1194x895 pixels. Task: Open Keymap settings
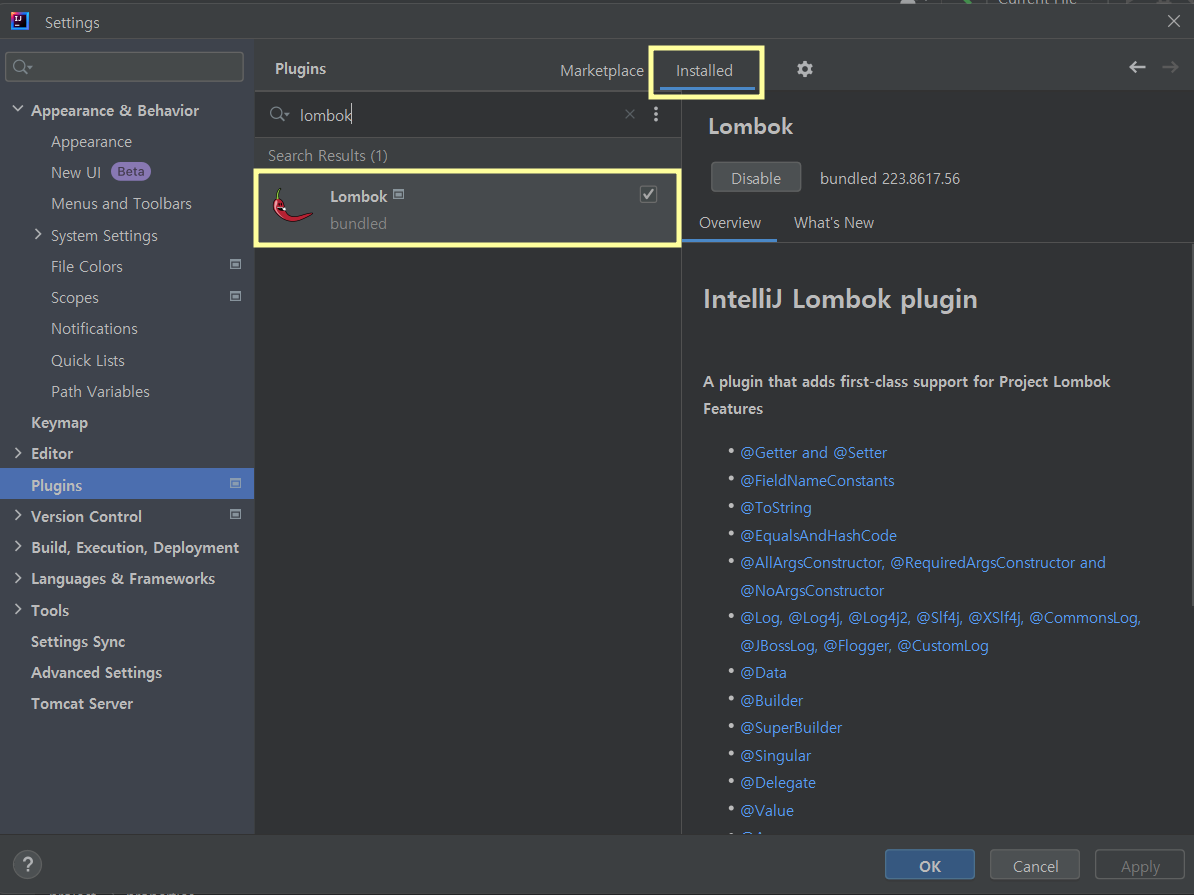point(59,423)
